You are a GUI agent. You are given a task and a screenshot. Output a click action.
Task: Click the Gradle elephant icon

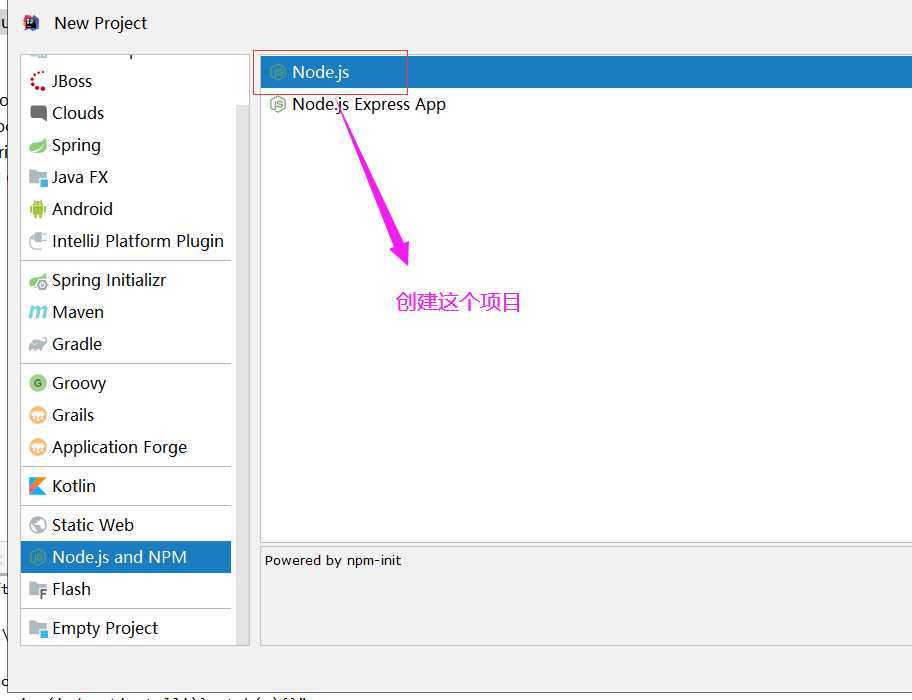click(38, 344)
